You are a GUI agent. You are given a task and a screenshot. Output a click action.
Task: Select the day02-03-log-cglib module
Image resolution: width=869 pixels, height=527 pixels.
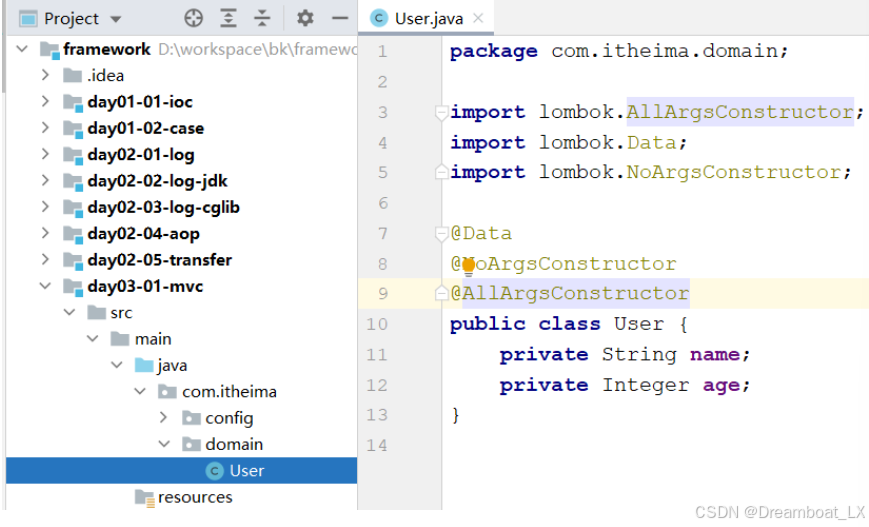tap(163, 207)
